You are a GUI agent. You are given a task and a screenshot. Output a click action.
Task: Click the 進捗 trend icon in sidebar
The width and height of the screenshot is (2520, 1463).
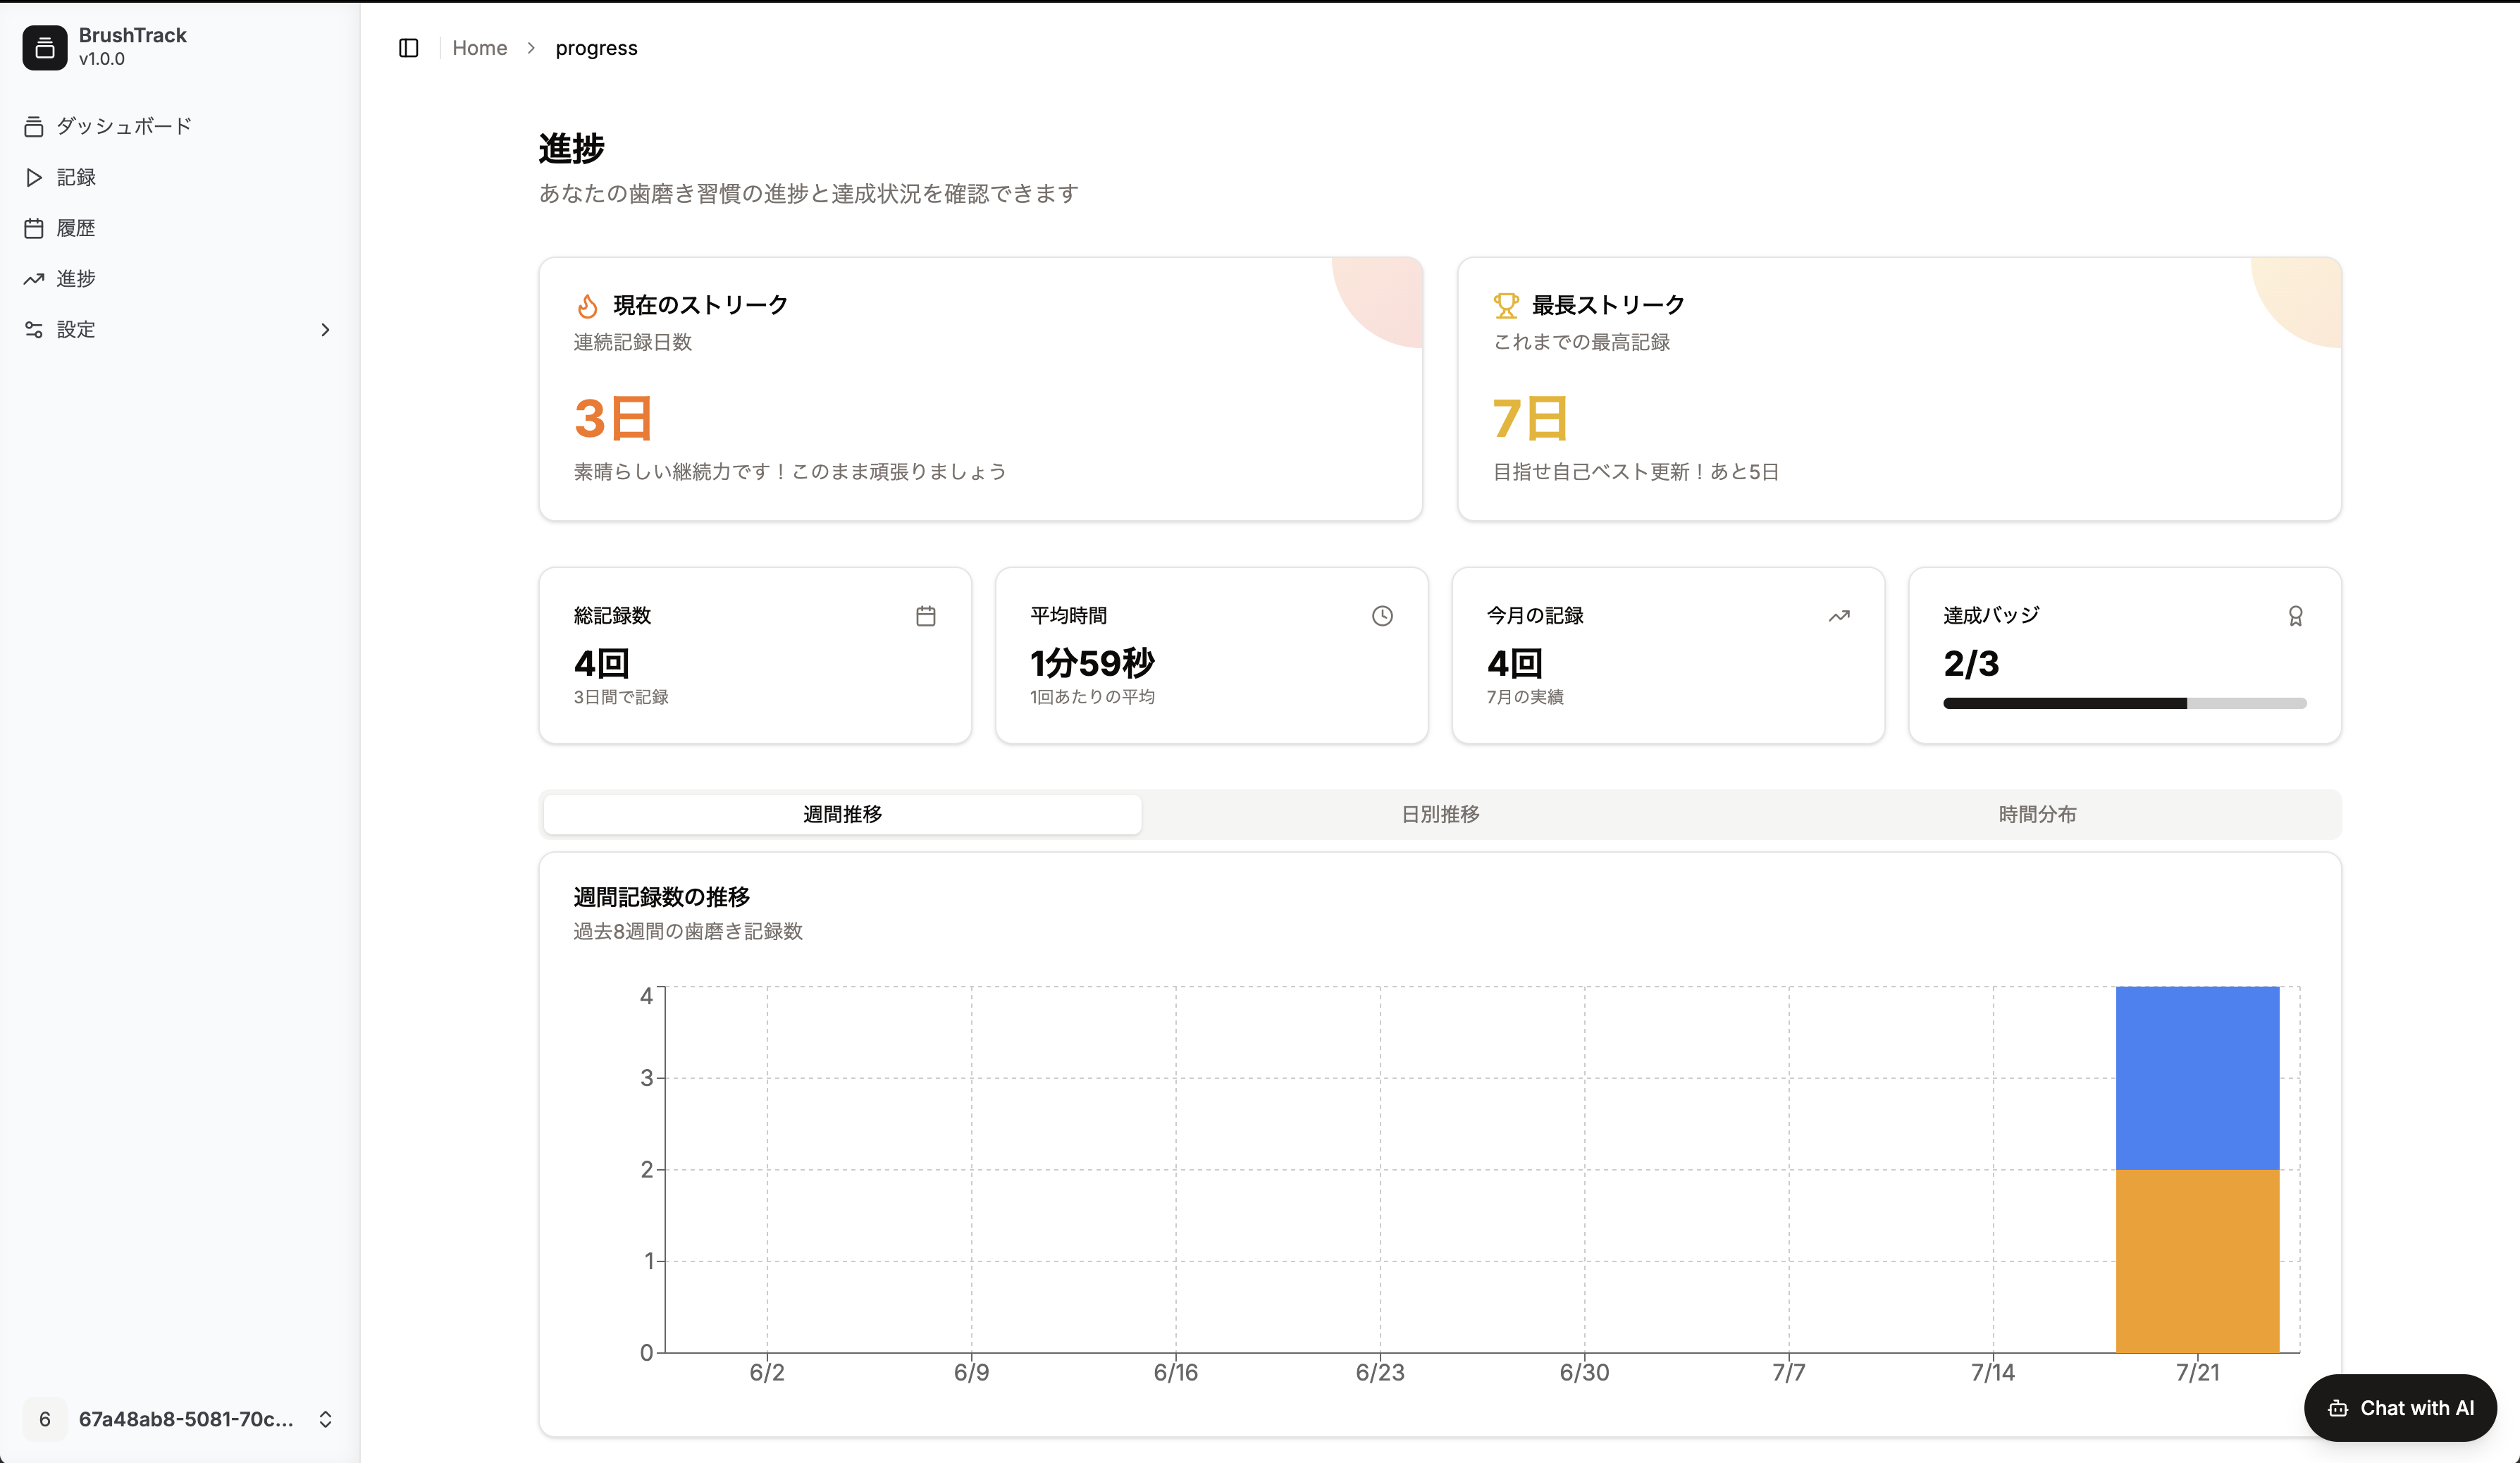pyautogui.click(x=34, y=279)
